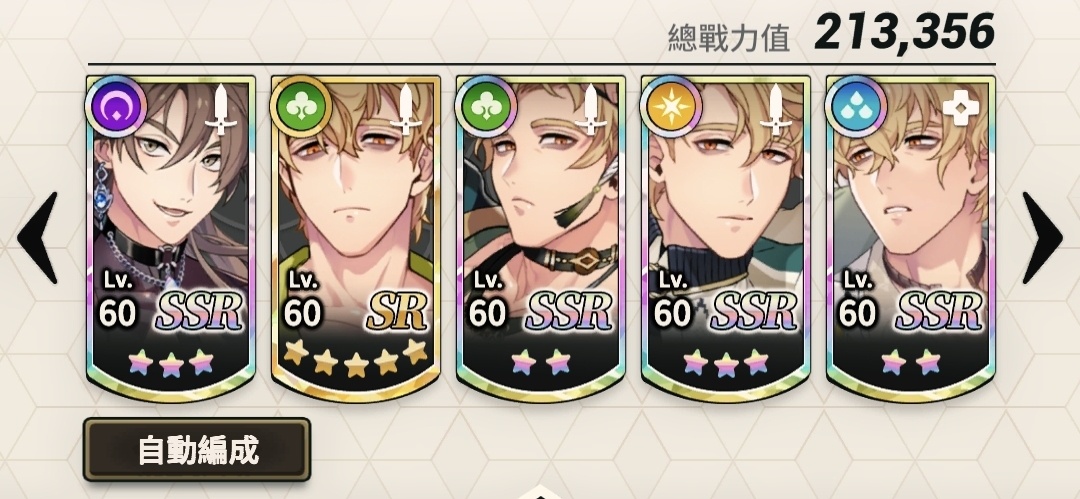Click the blue water droplets element icon
1080x499 pixels.
[855, 107]
